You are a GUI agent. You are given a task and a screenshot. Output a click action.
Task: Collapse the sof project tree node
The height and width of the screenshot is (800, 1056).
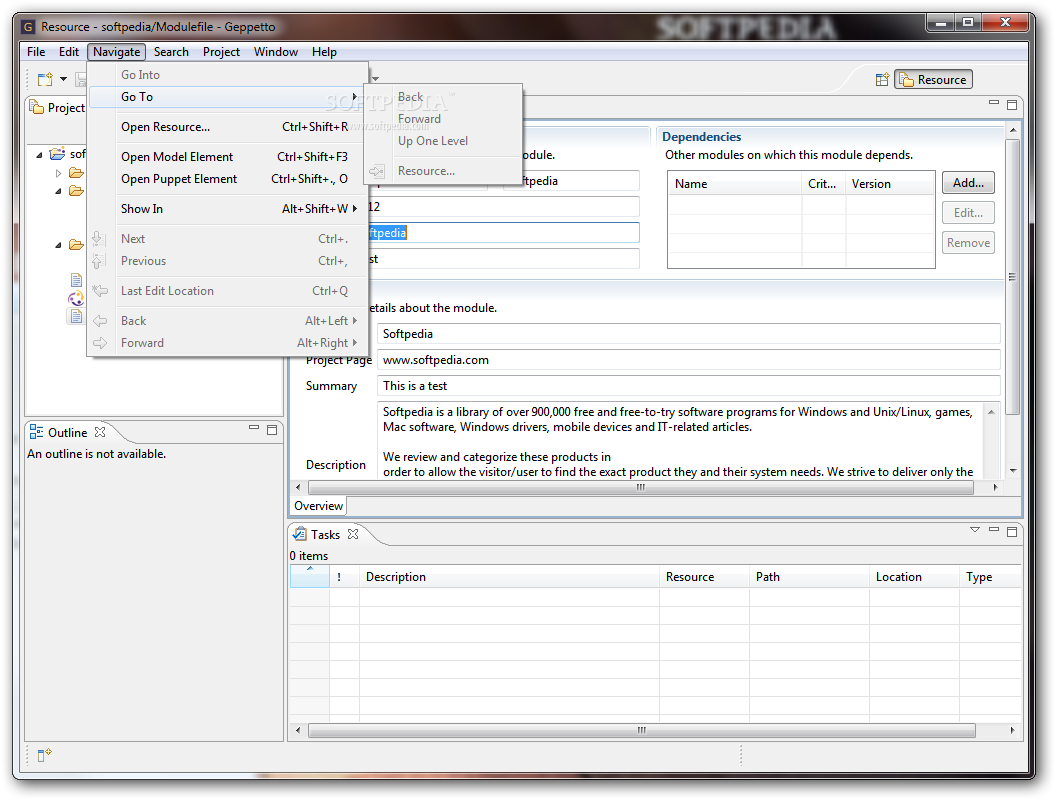(x=39, y=155)
